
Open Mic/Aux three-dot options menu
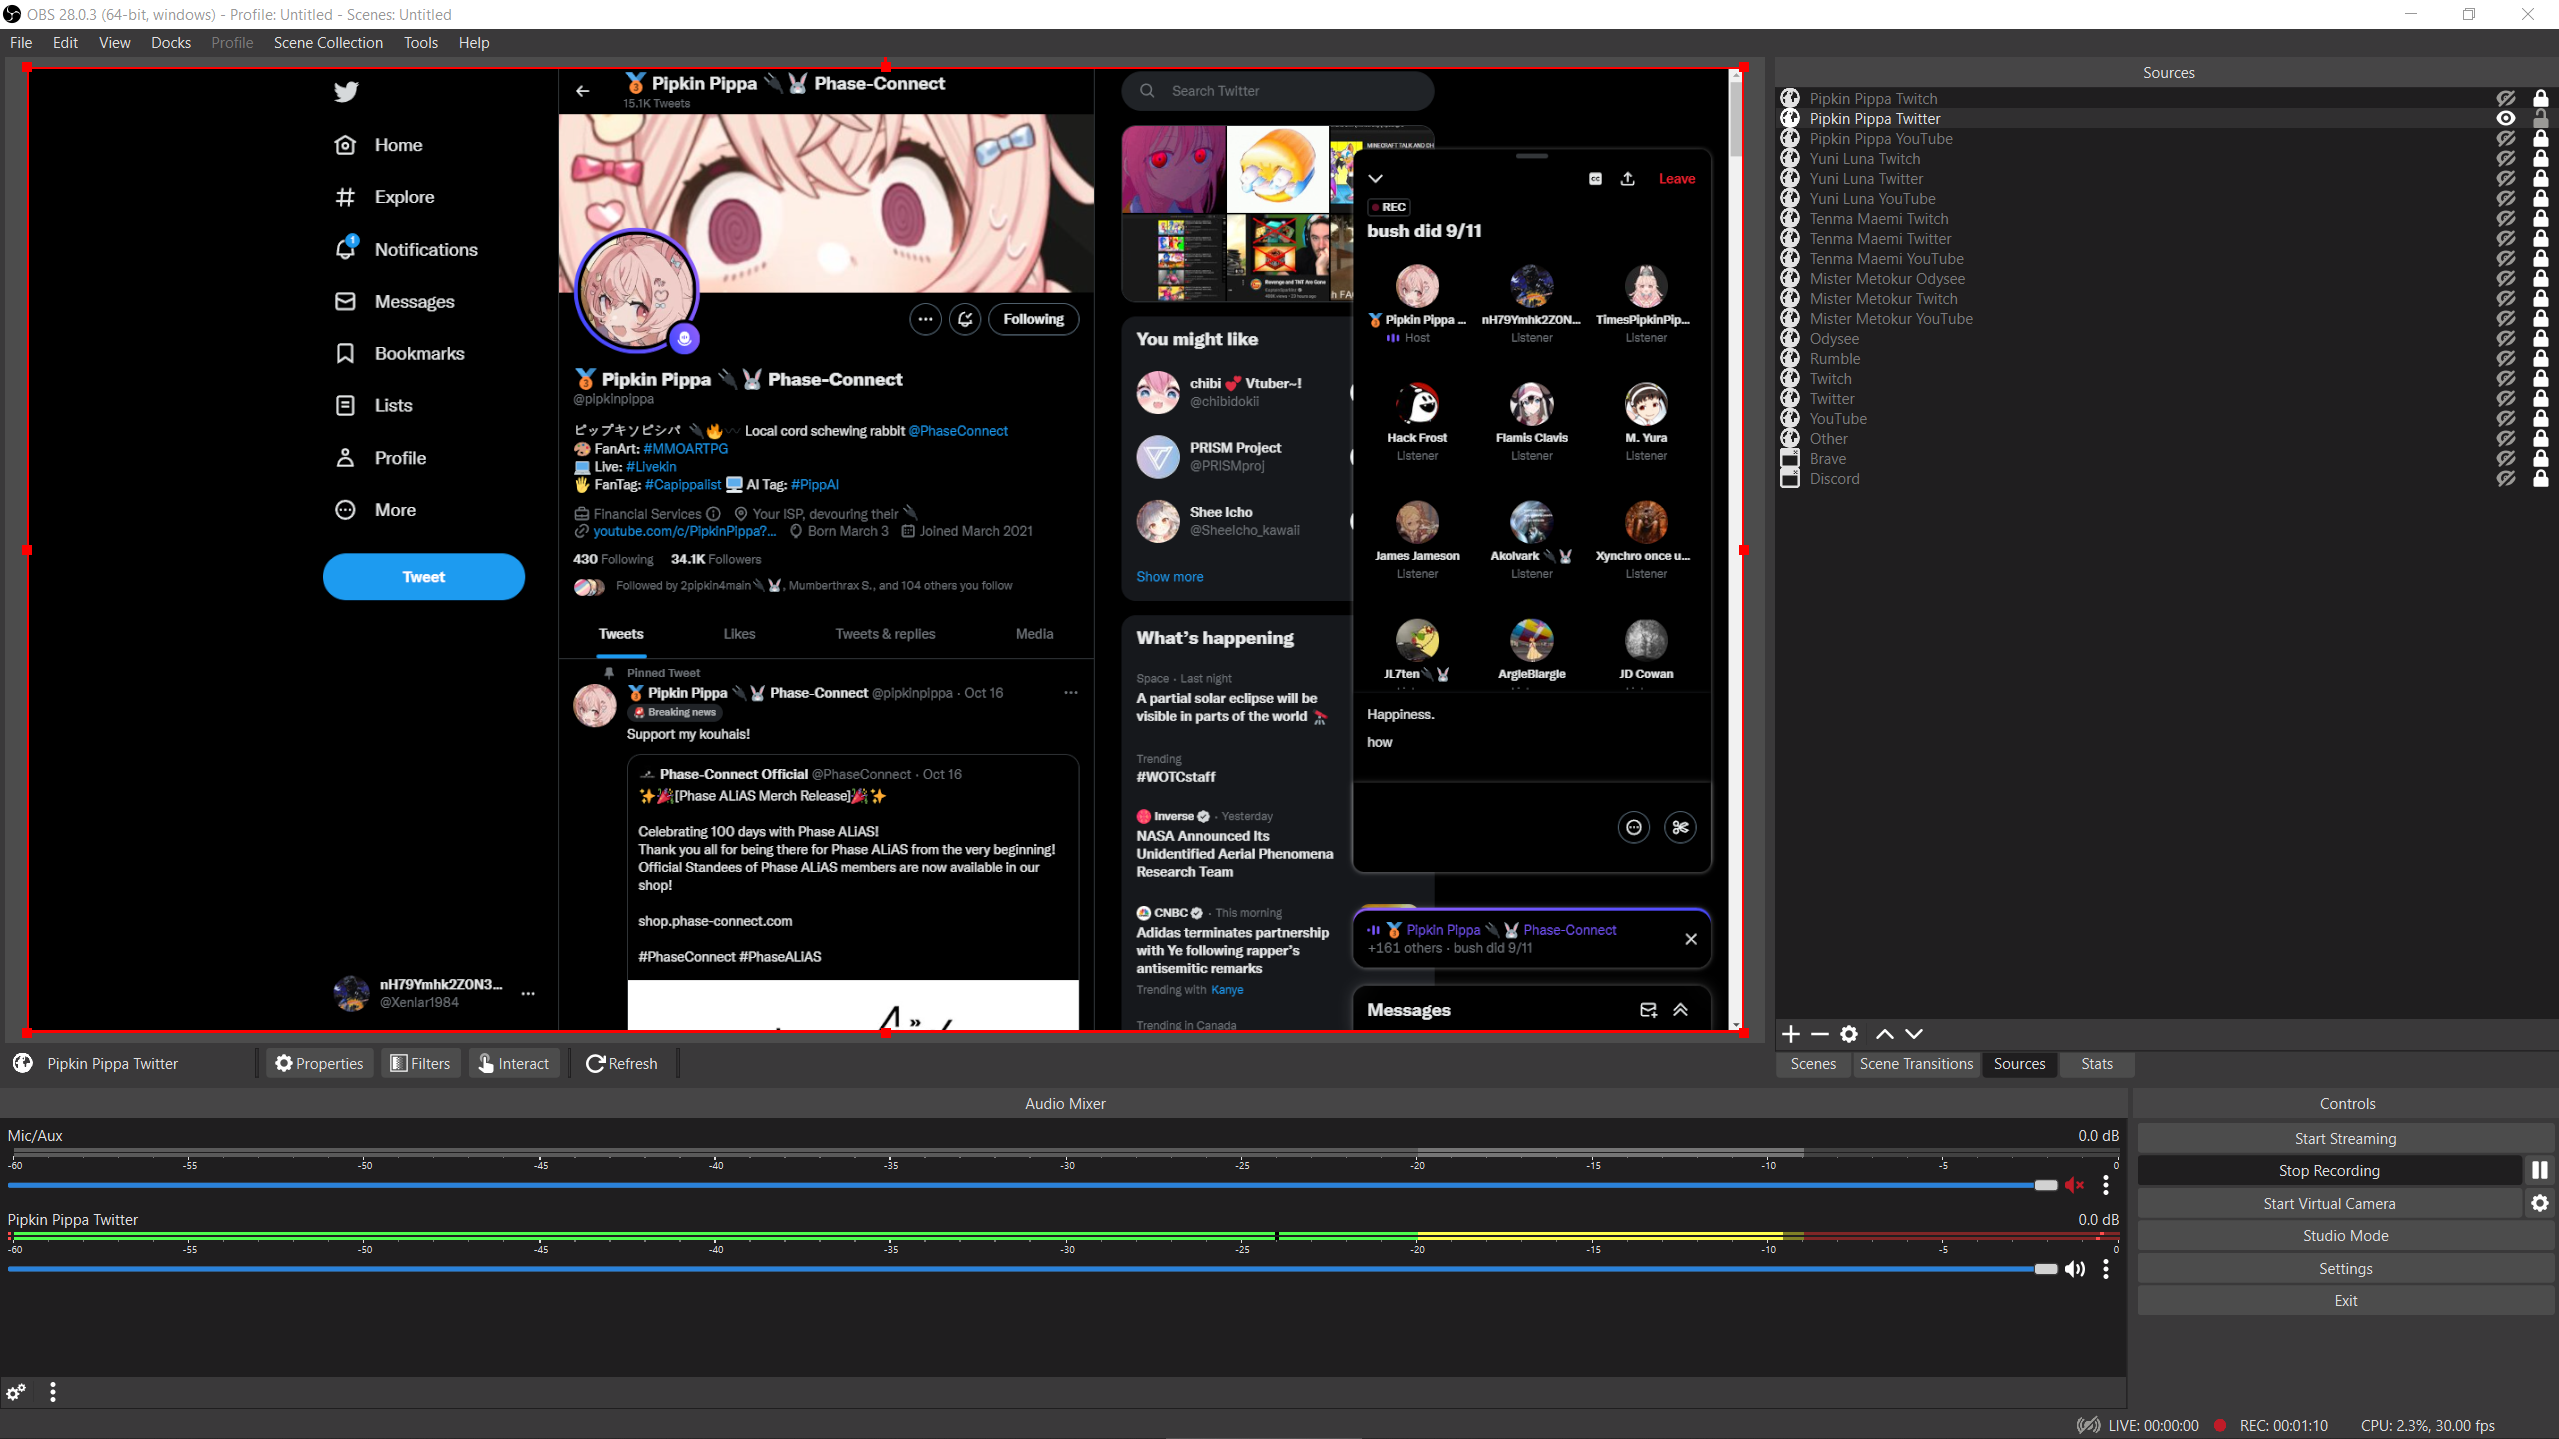pyautogui.click(x=2106, y=1185)
